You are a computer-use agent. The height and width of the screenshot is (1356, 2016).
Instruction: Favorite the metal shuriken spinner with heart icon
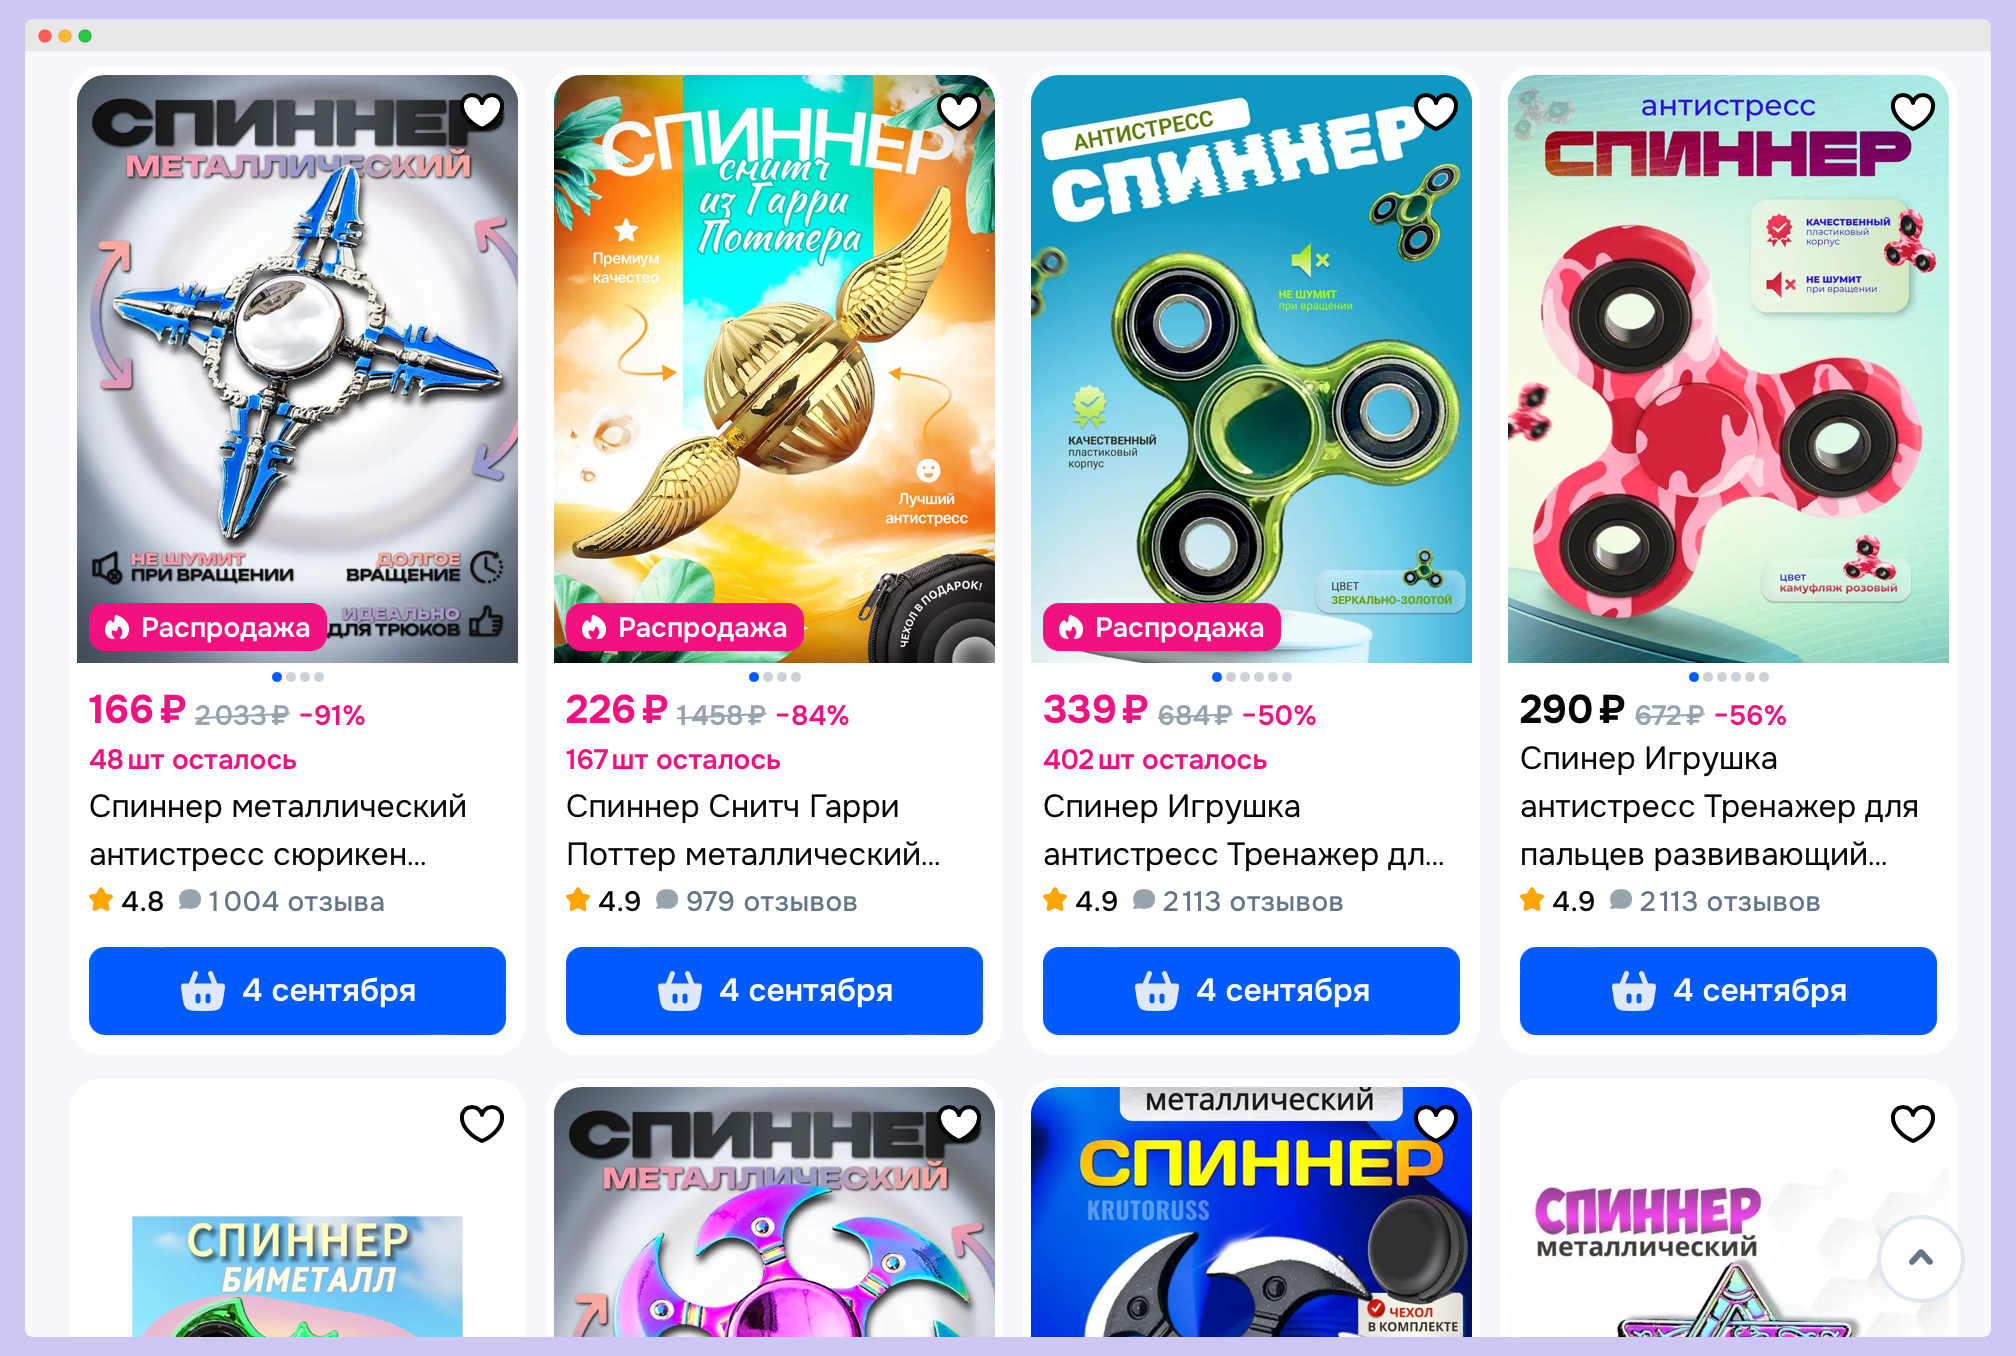(482, 111)
